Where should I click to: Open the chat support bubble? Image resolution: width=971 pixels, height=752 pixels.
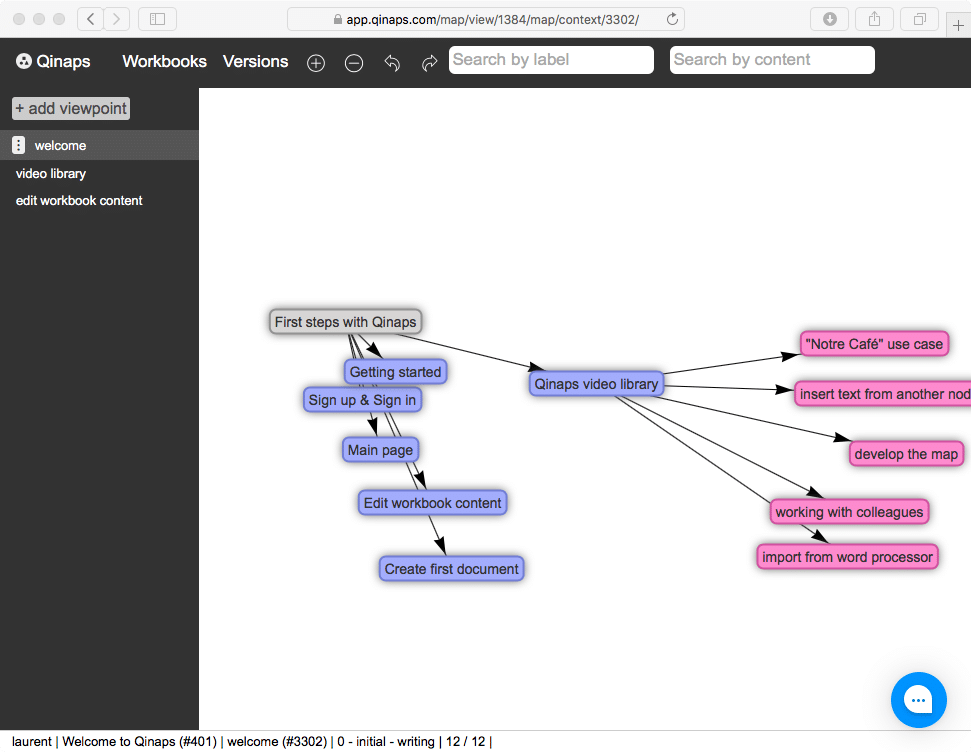[918, 700]
